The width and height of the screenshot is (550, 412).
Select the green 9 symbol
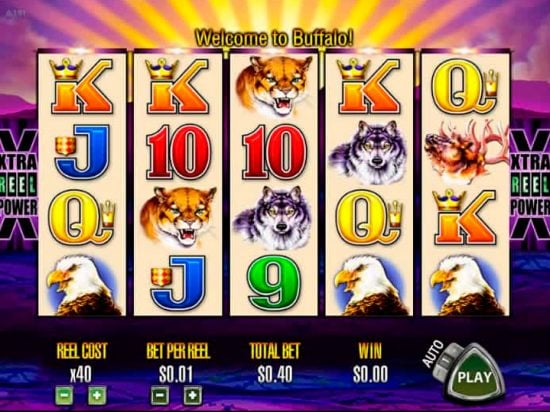(x=274, y=284)
